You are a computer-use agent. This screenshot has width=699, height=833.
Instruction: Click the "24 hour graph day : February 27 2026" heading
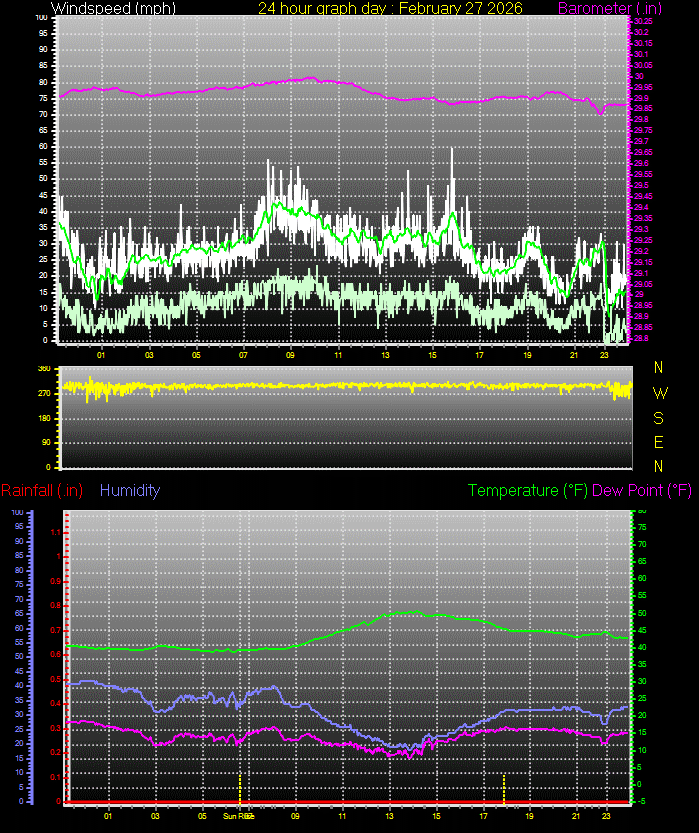tap(390, 8)
